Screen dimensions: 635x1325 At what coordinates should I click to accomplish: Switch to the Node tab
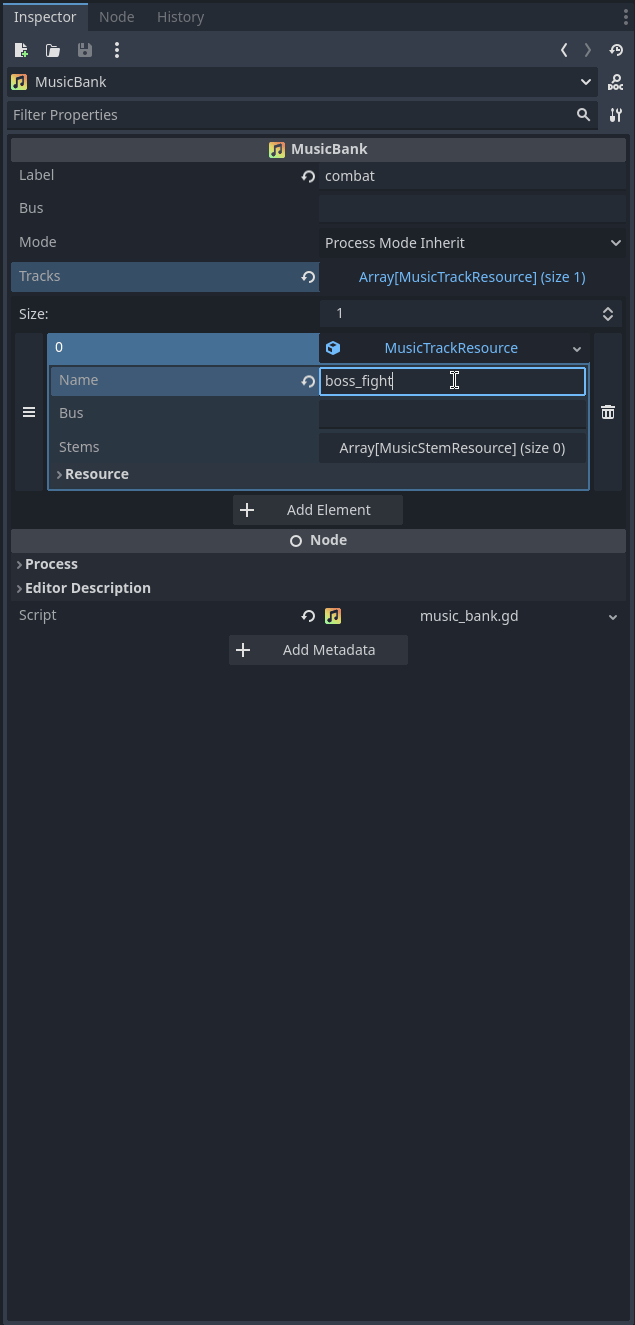(x=117, y=16)
